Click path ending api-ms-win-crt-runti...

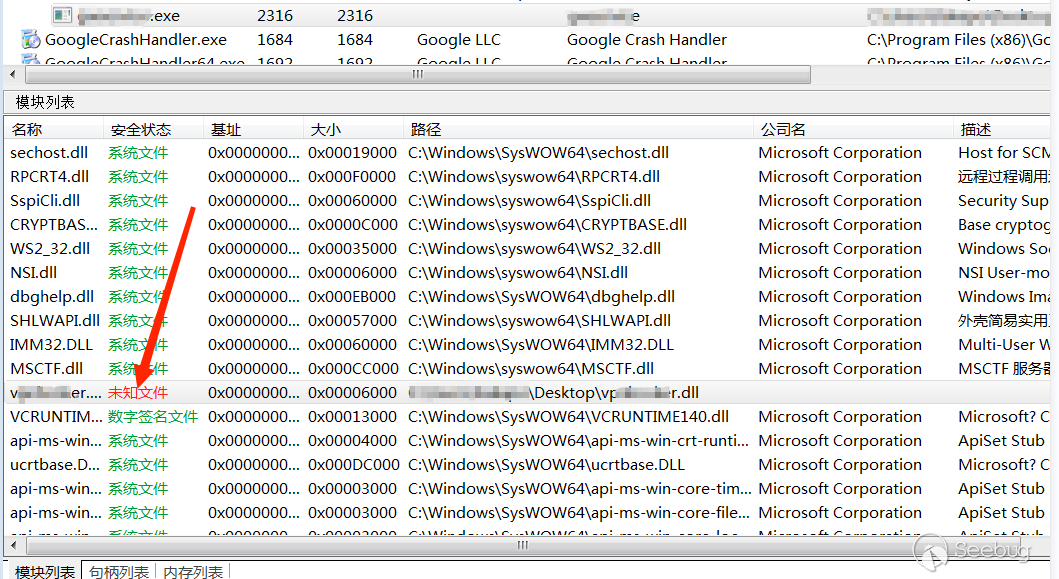[579, 440]
